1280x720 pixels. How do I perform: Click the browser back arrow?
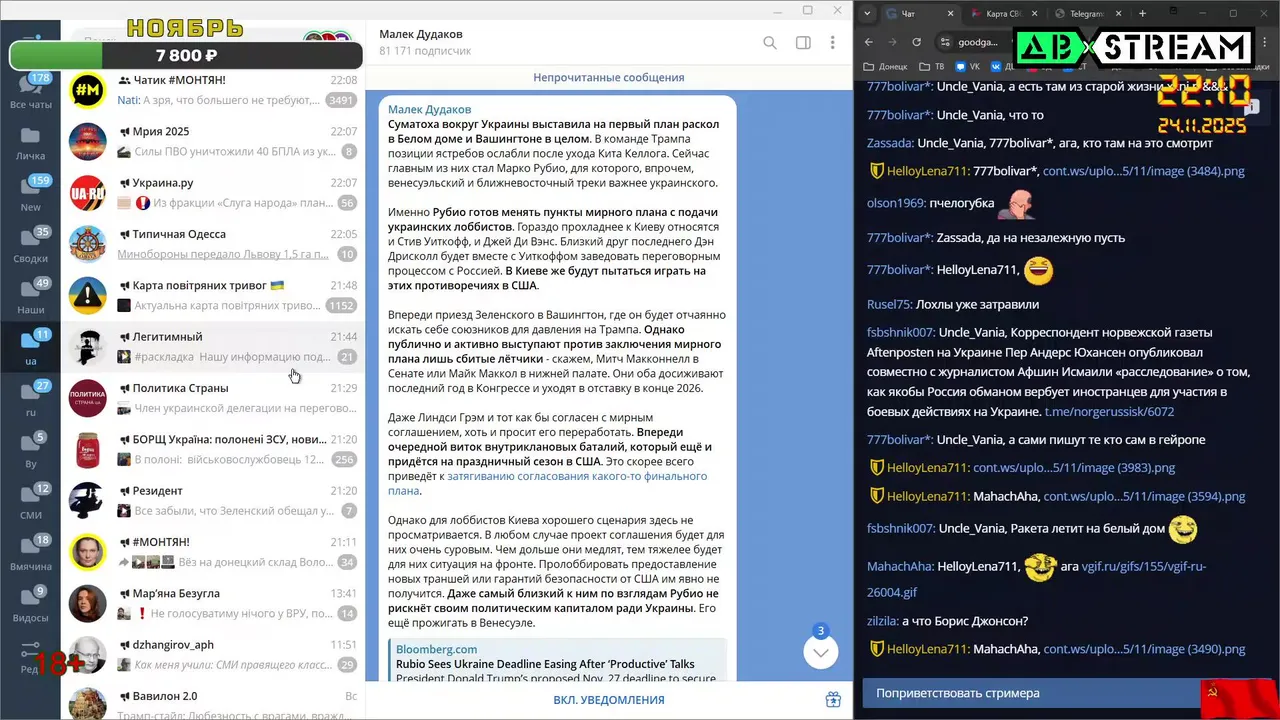click(868, 42)
